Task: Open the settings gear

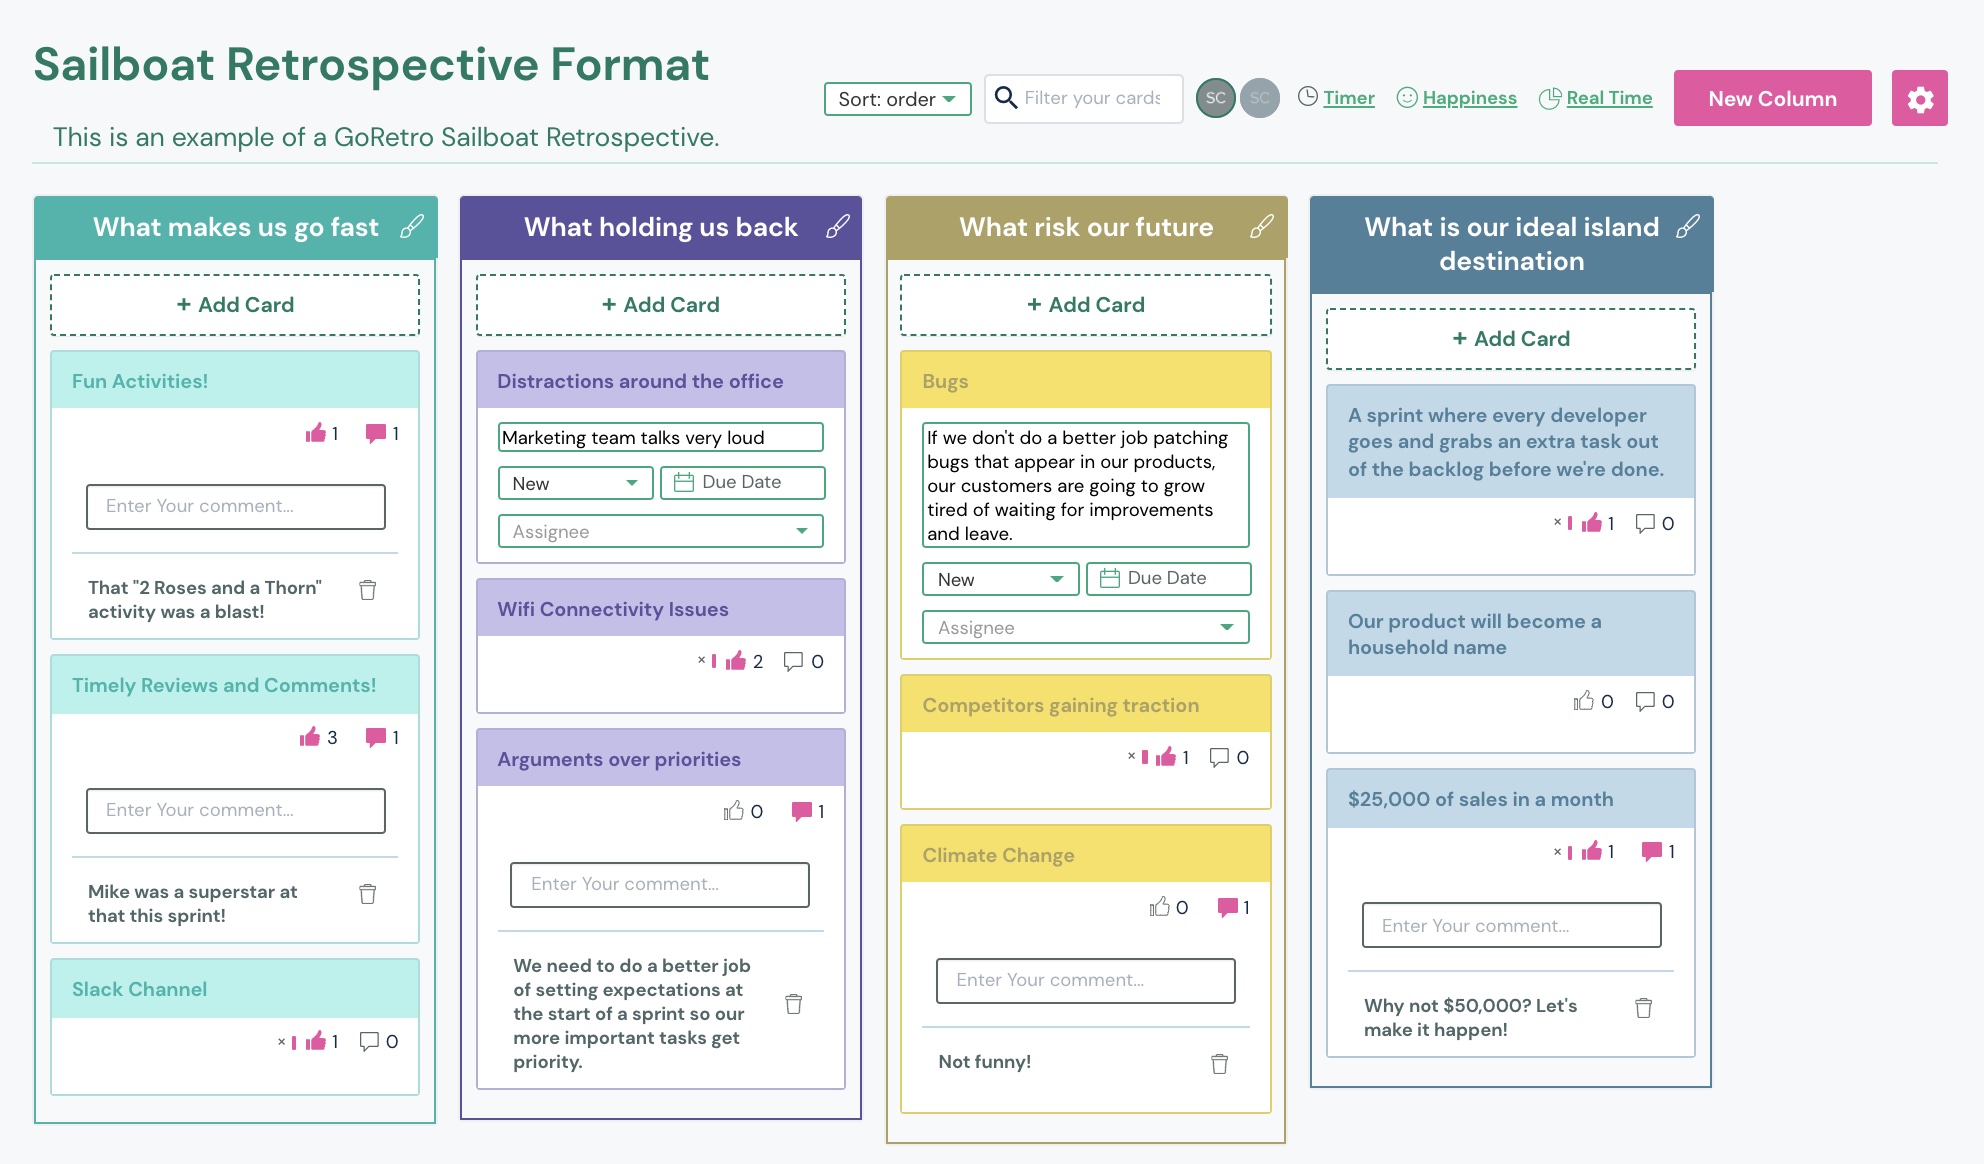Action: pos(1919,98)
